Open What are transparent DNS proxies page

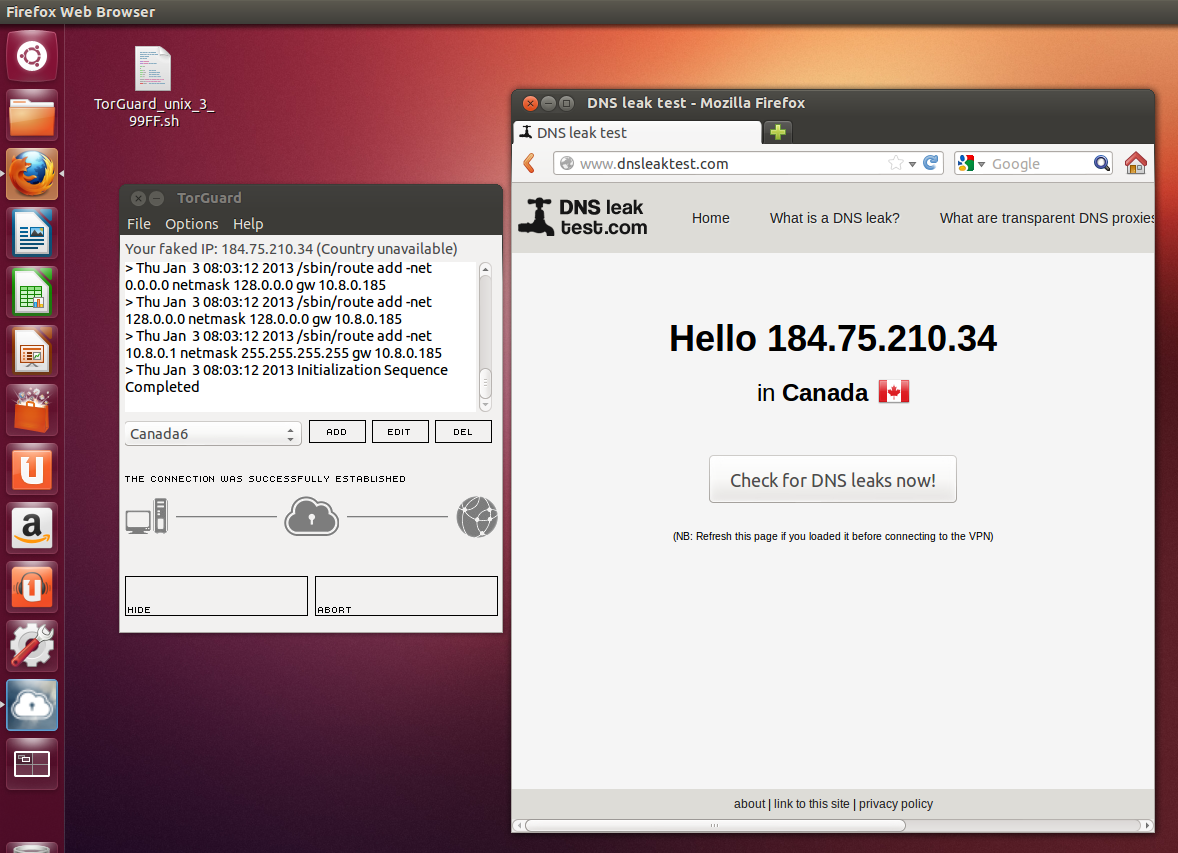tap(1047, 218)
